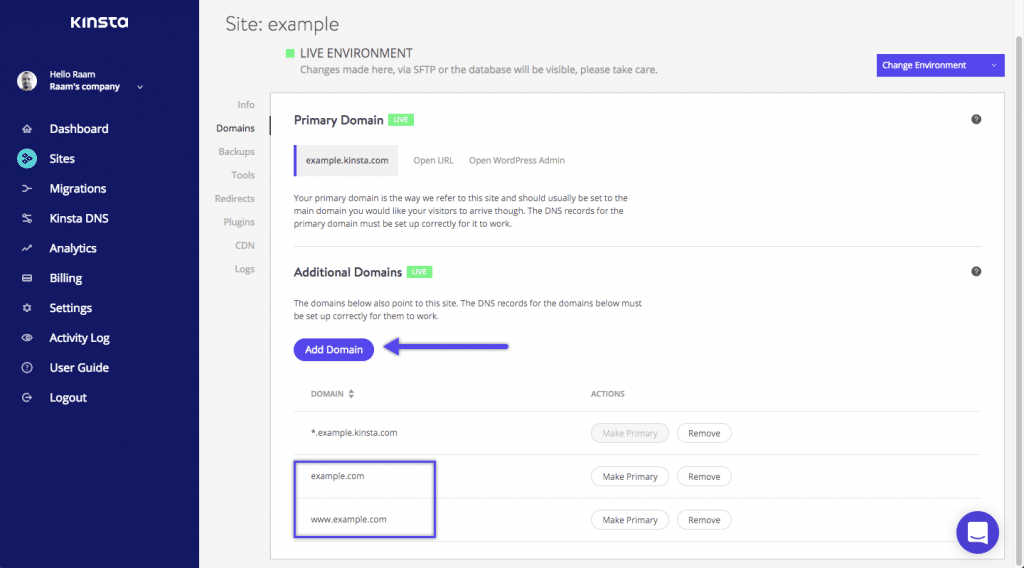Click the Add Domain button
Viewport: 1024px width, 568px height.
334,349
